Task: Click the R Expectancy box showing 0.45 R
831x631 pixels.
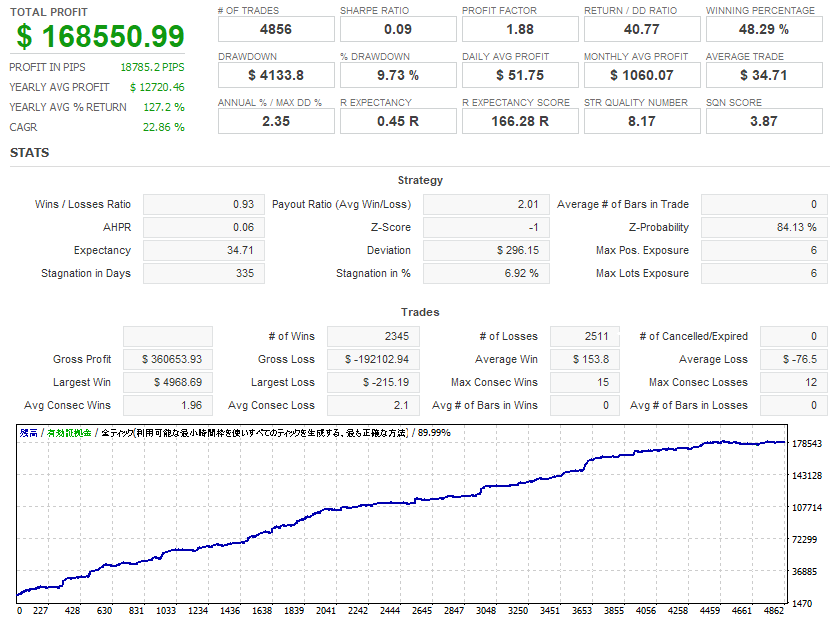Action: (x=398, y=121)
